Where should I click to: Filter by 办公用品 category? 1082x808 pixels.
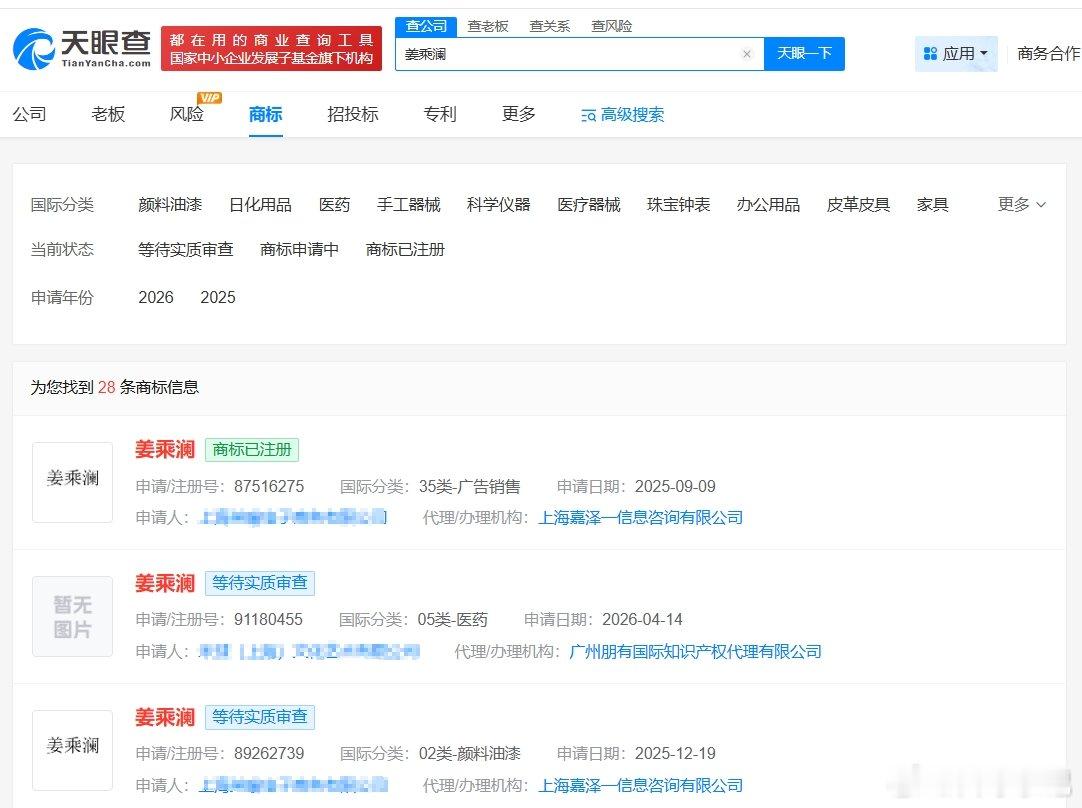(768, 205)
